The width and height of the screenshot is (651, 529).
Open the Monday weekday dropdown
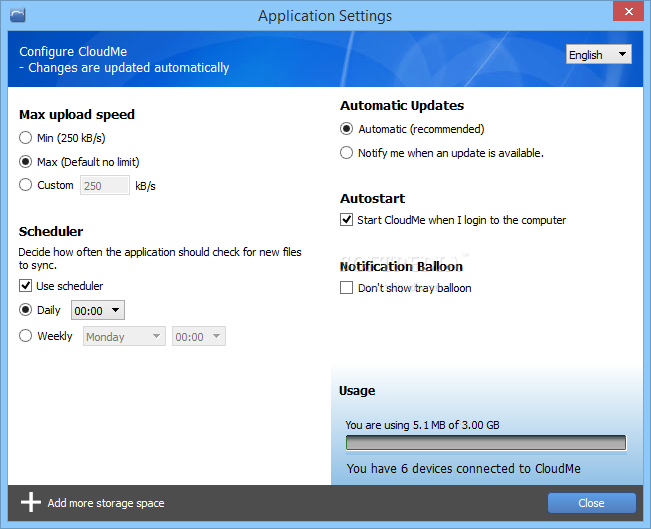[x=124, y=336]
